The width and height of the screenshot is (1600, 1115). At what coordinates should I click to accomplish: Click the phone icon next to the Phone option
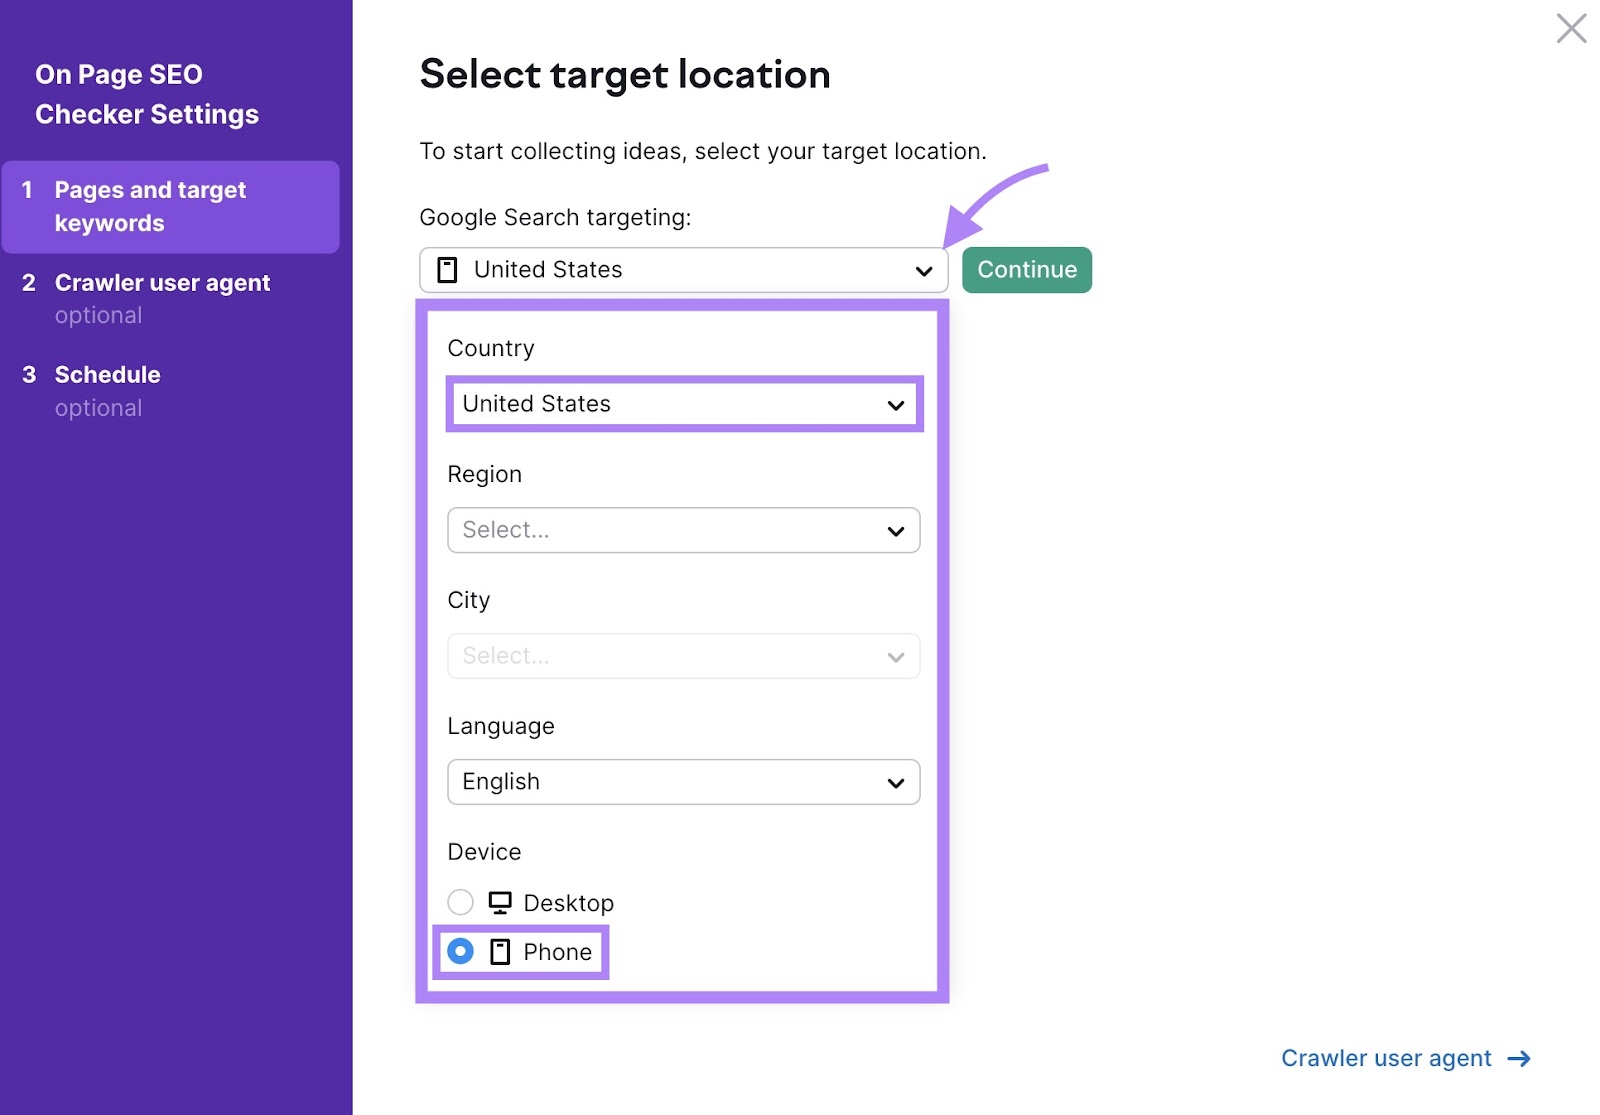[x=500, y=952]
